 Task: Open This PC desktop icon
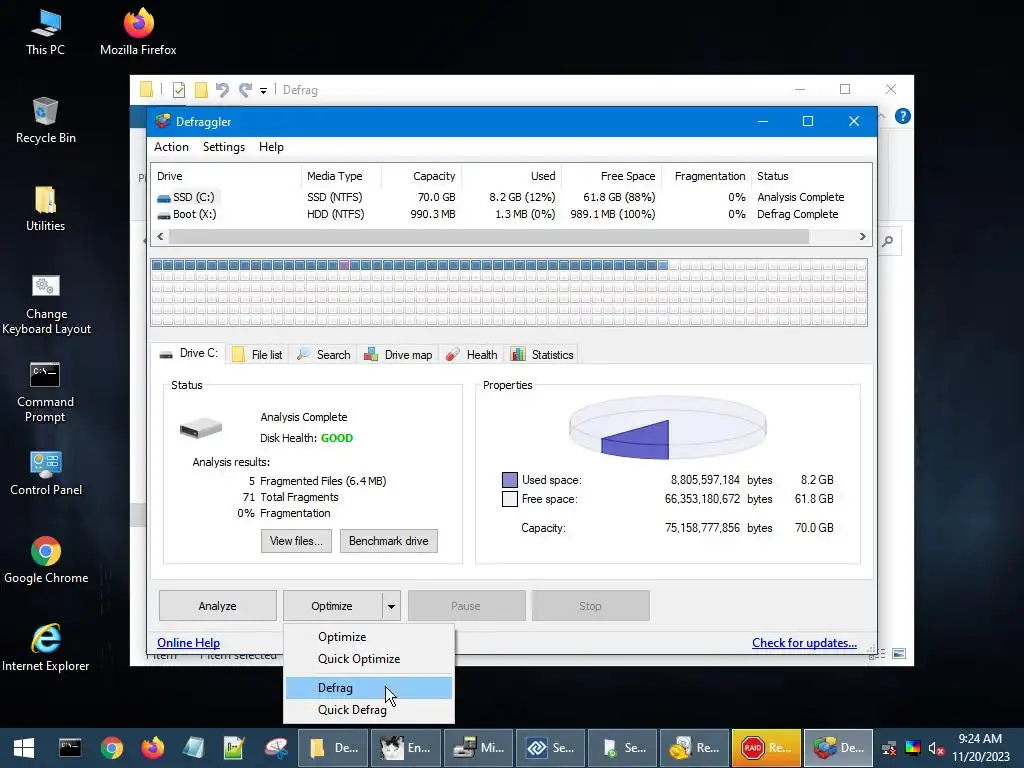(x=45, y=31)
